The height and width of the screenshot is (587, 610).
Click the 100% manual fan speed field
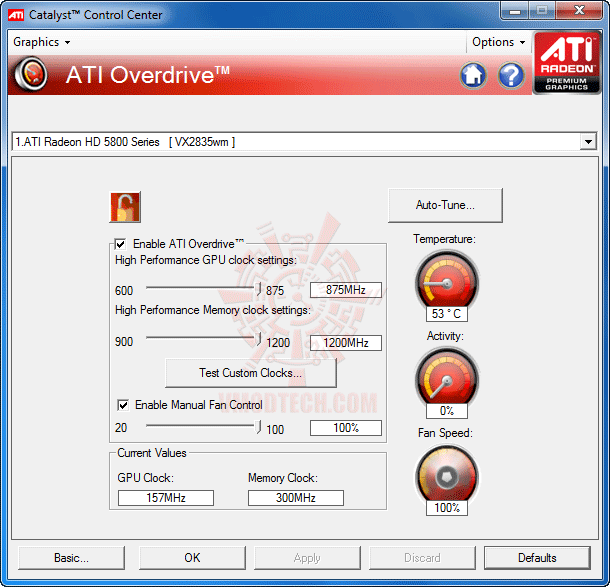pos(346,428)
